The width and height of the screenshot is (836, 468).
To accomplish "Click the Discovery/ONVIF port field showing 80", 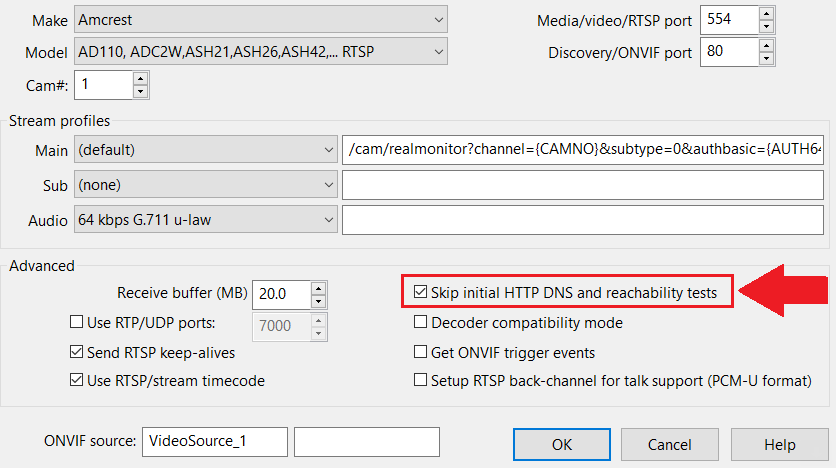I will [729, 52].
